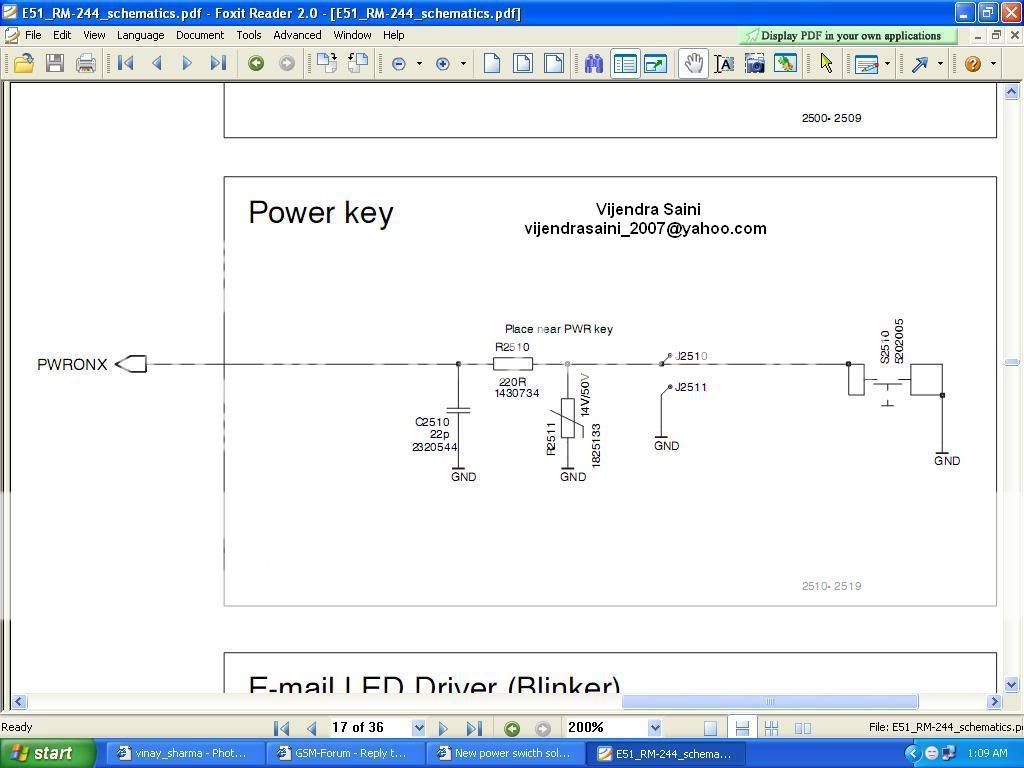Select the Snapshot camera tool

click(754, 64)
